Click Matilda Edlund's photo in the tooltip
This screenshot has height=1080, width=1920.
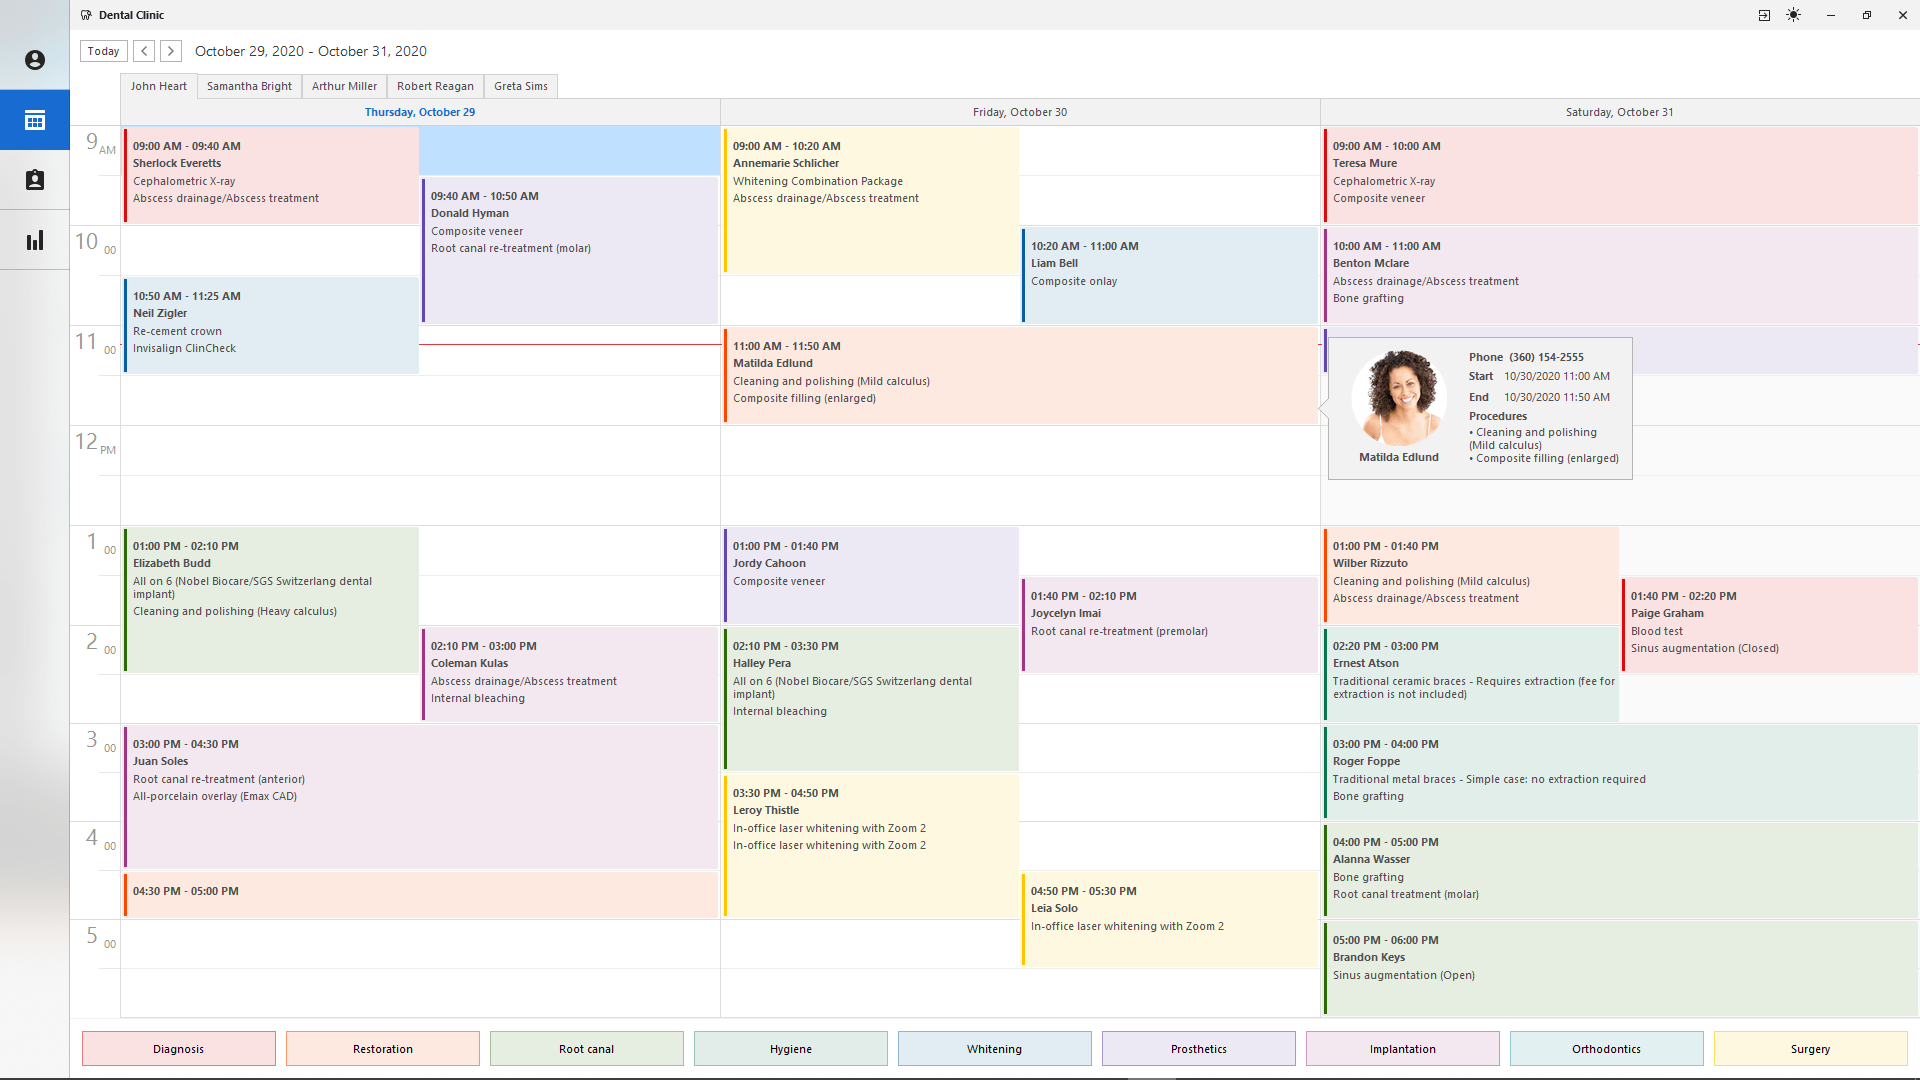(1397, 397)
